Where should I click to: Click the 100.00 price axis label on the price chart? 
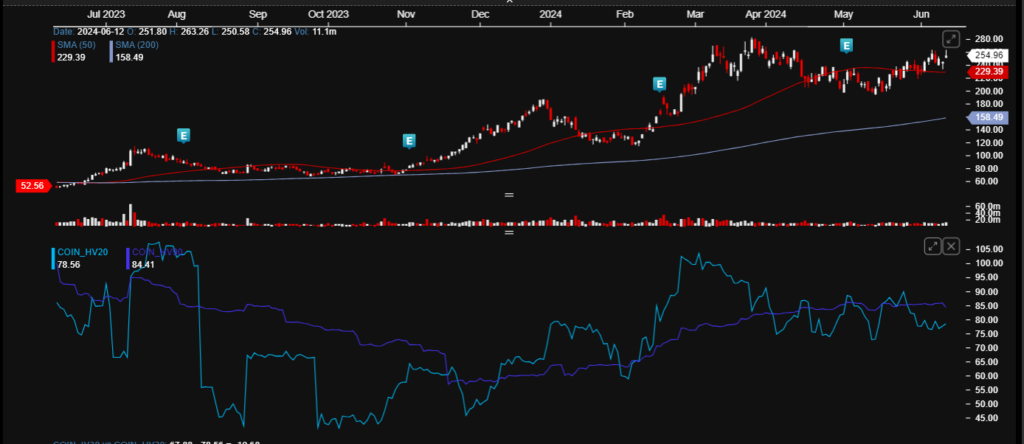pyautogui.click(x=989, y=155)
